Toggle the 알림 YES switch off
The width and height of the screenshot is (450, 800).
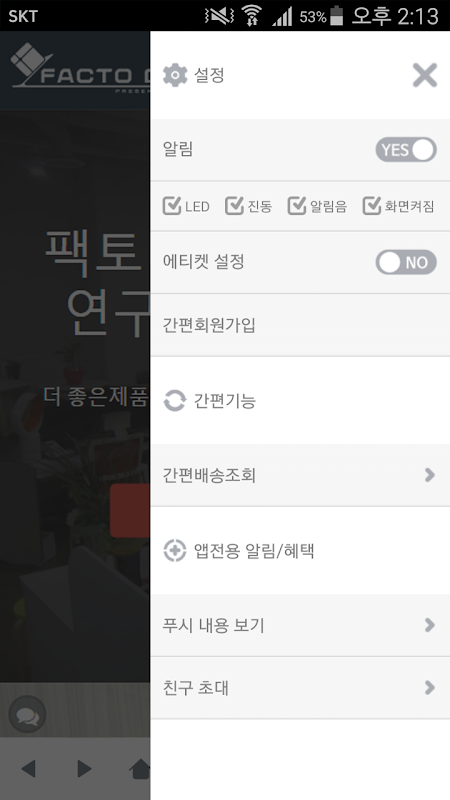pos(406,149)
